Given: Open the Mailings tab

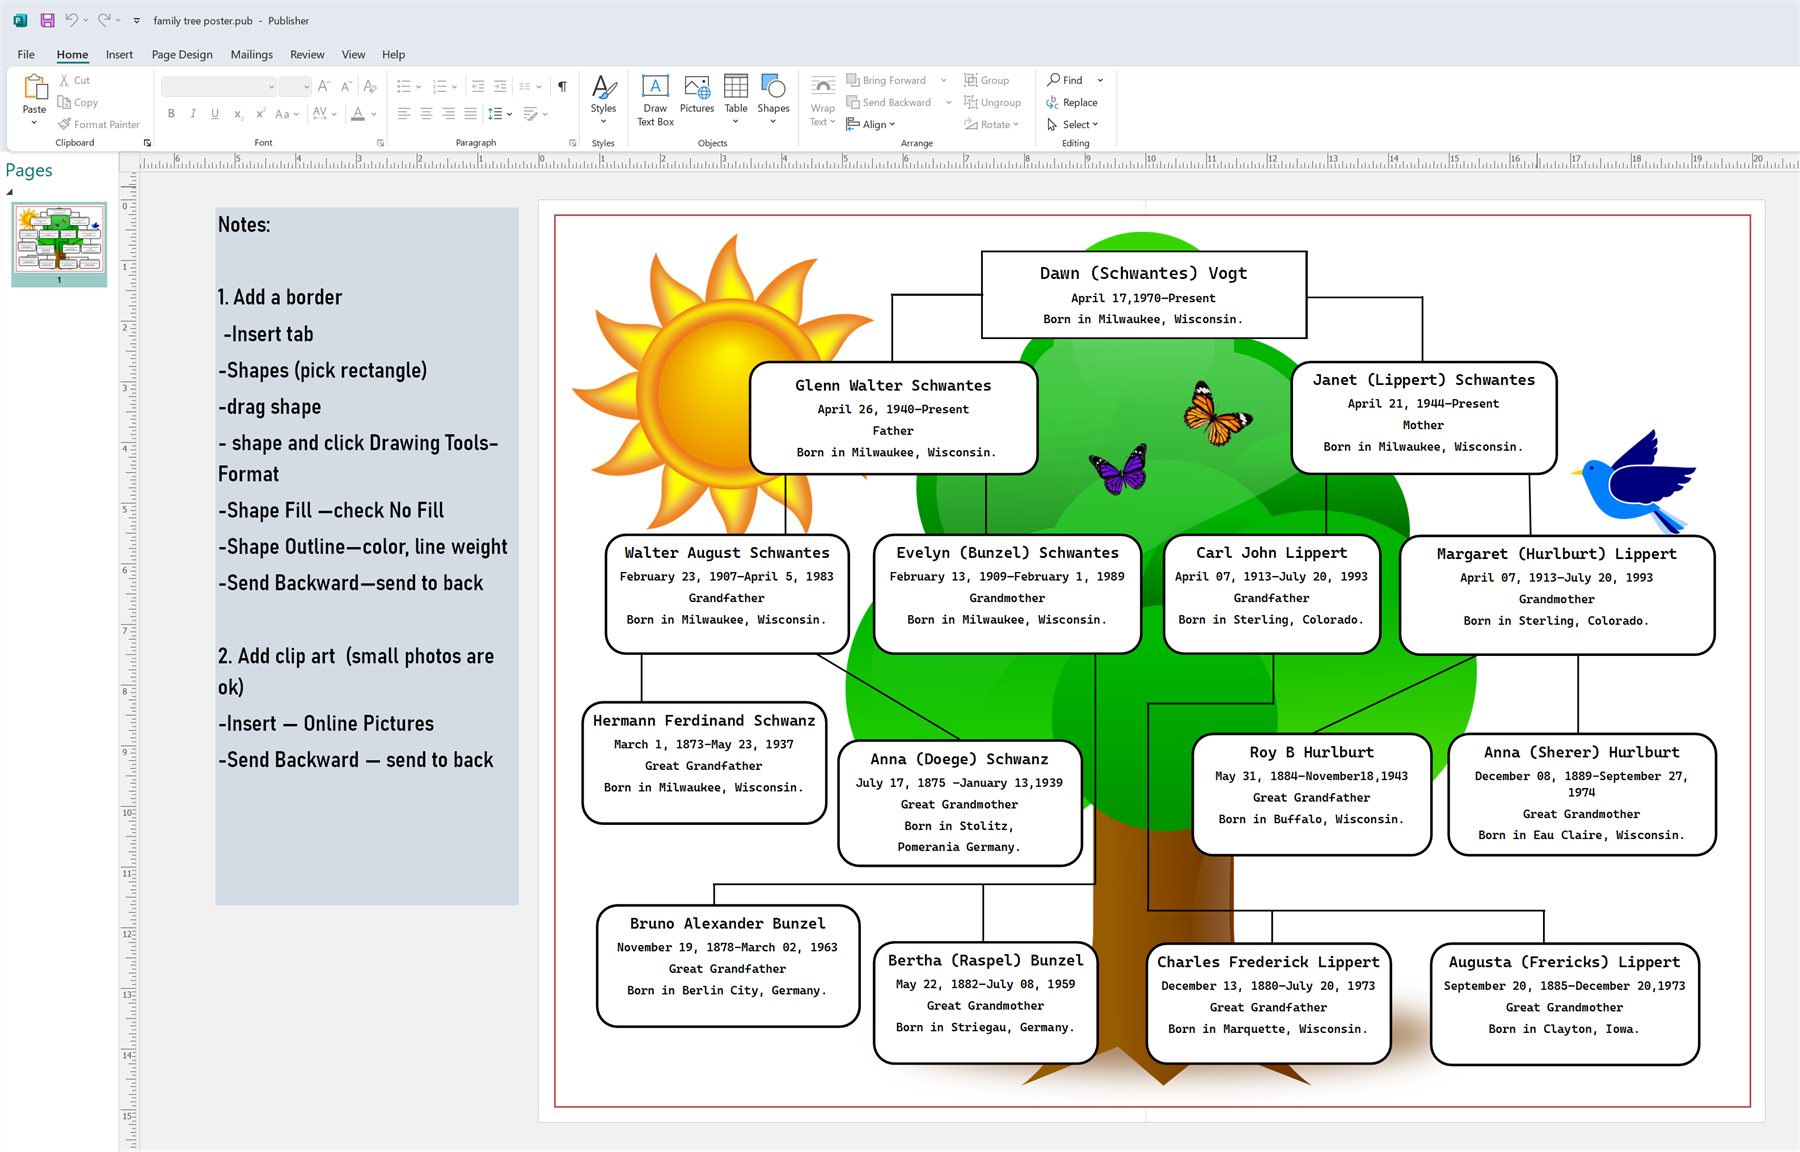Looking at the screenshot, I should pos(251,54).
